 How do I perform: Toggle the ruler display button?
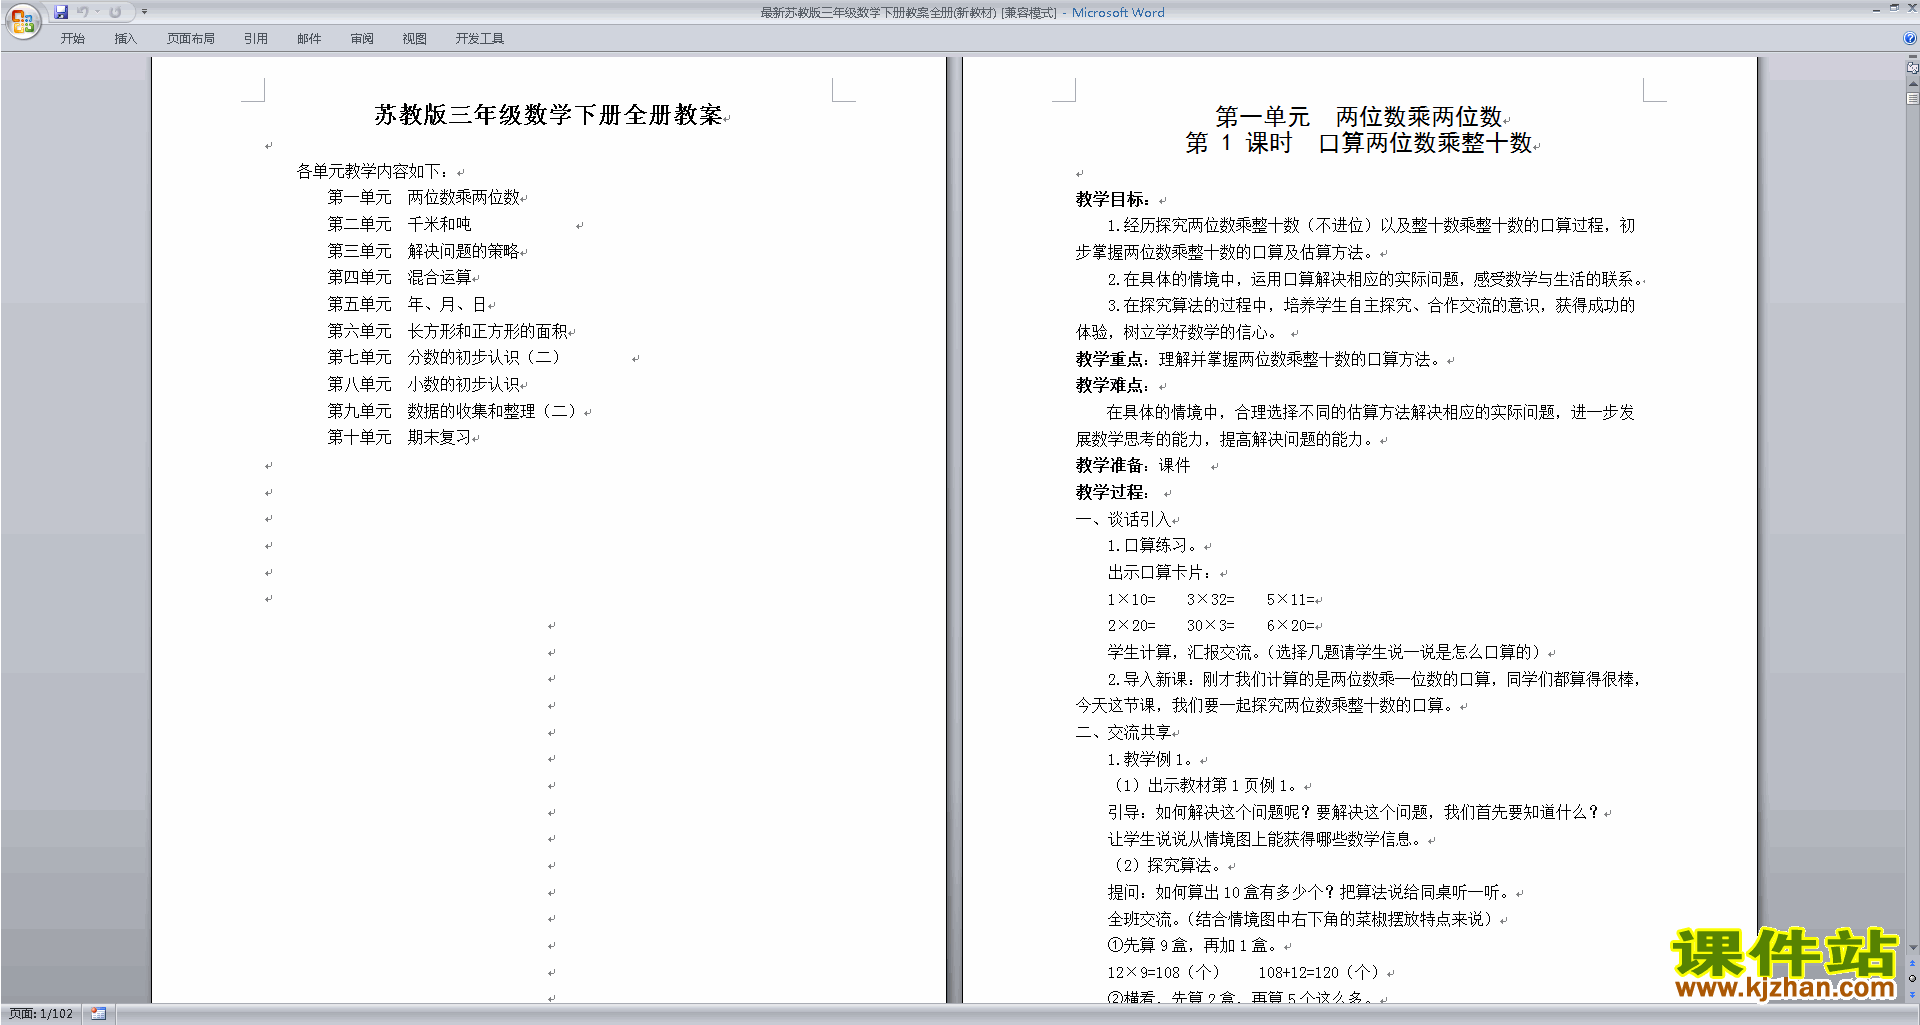[1912, 69]
